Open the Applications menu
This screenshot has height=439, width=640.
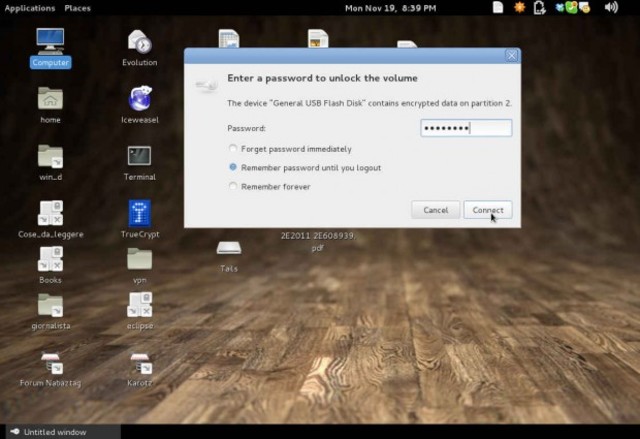30,8
